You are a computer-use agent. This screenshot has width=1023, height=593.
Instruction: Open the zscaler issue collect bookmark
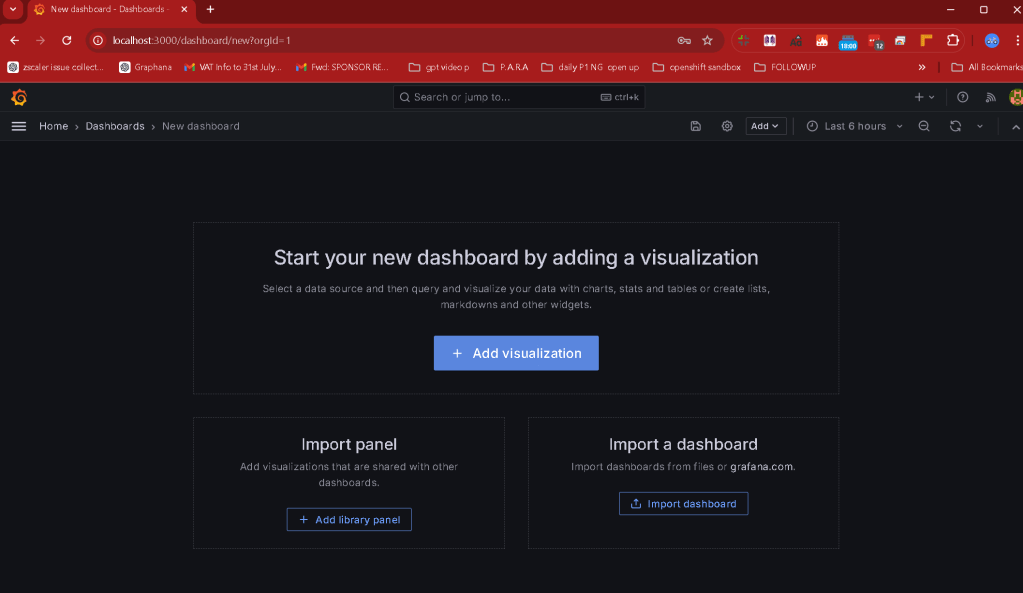(x=55, y=67)
